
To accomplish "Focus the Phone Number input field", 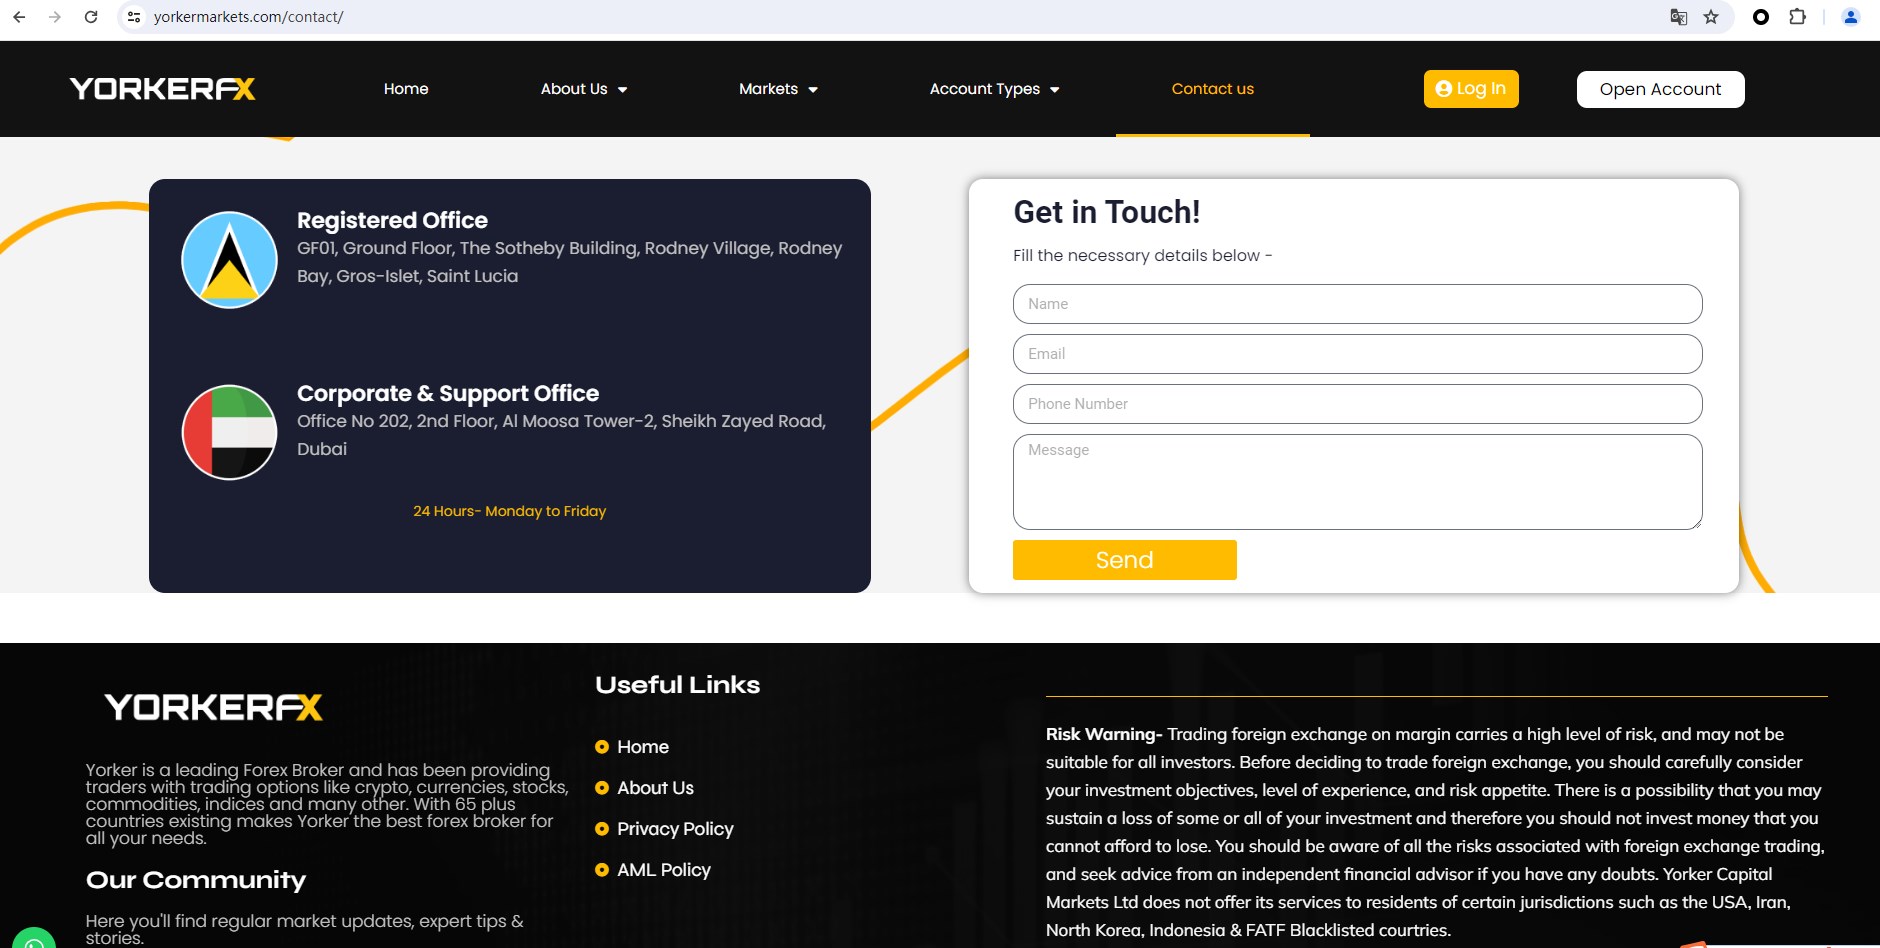I will (x=1358, y=404).
